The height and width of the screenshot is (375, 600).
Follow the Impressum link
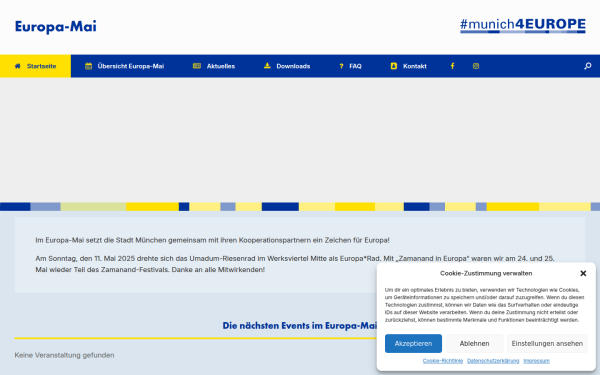pyautogui.click(x=536, y=361)
